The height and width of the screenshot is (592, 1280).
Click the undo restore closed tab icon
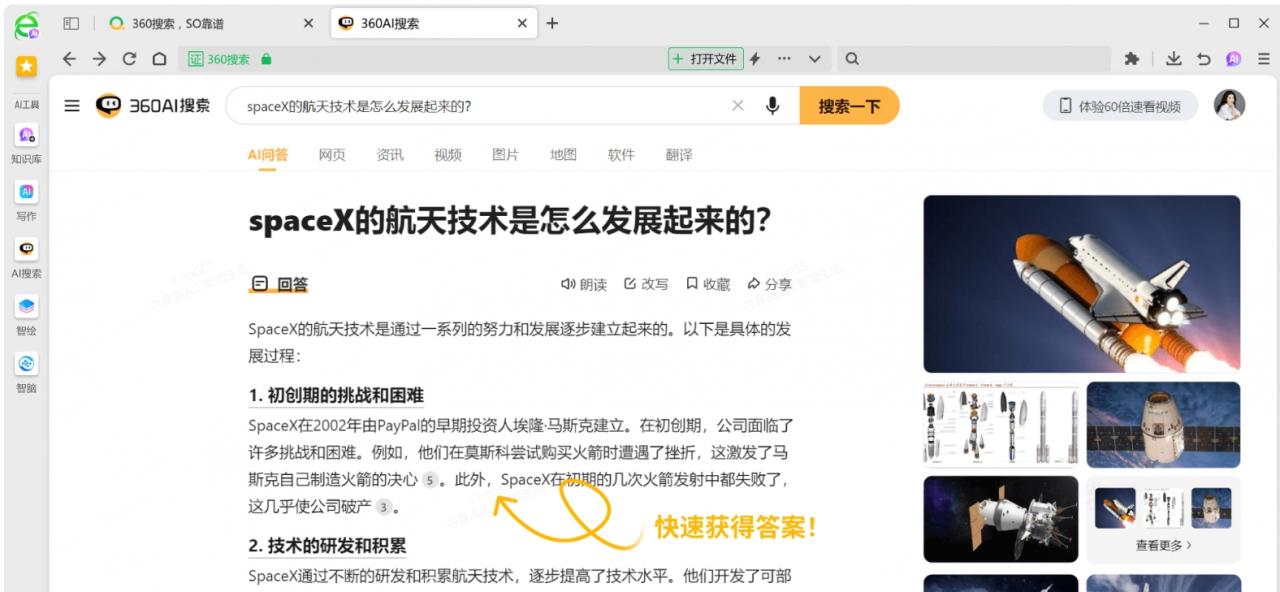click(x=1204, y=59)
